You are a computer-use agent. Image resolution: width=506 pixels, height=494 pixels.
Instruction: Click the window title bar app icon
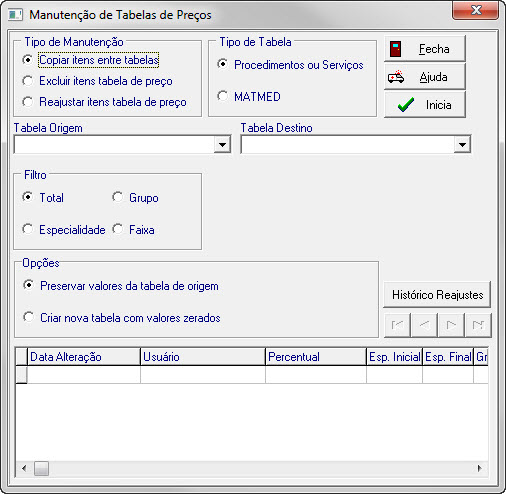coord(15,15)
